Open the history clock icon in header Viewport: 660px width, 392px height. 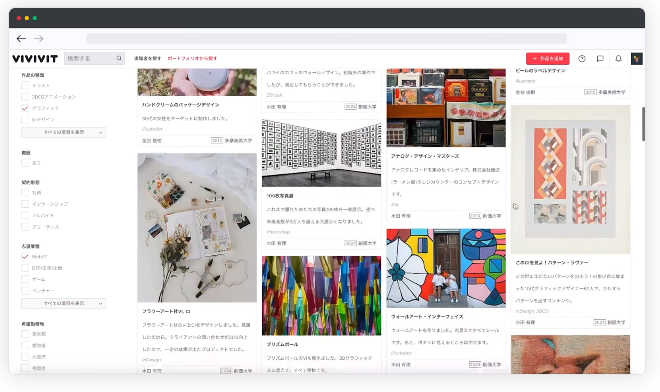tap(582, 59)
